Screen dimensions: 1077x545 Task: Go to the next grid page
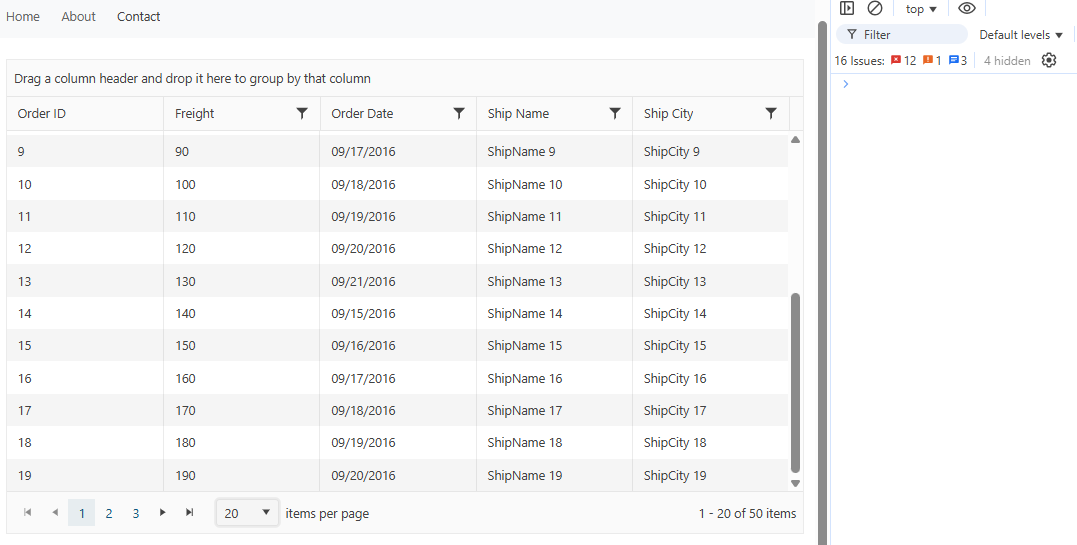tap(163, 513)
